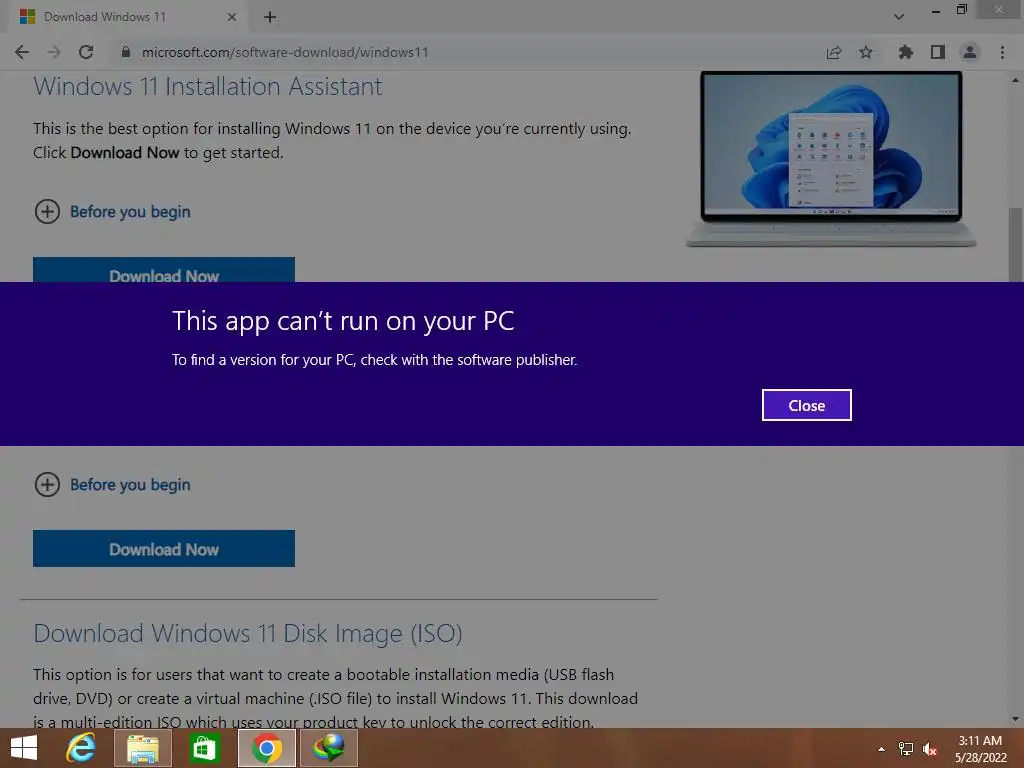The width and height of the screenshot is (1024, 768).
Task: Switch to Chrome in the taskbar
Action: 266,748
